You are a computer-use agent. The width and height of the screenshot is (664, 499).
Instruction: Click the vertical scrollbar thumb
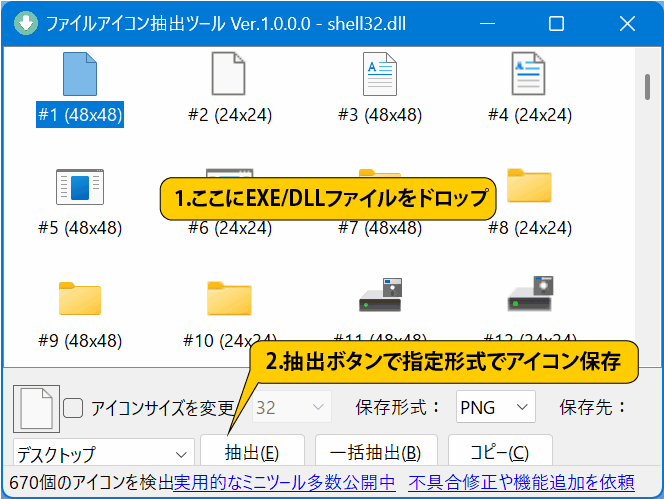[x=647, y=87]
